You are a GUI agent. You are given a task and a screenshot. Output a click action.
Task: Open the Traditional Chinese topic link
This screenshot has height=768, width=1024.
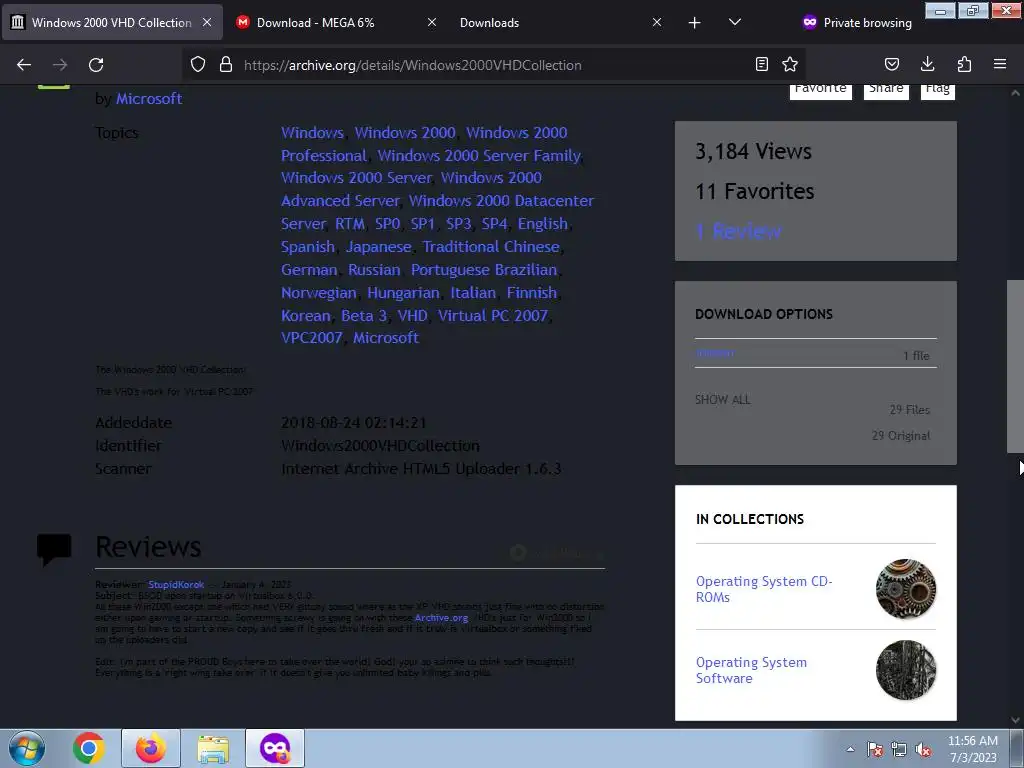tap(491, 247)
